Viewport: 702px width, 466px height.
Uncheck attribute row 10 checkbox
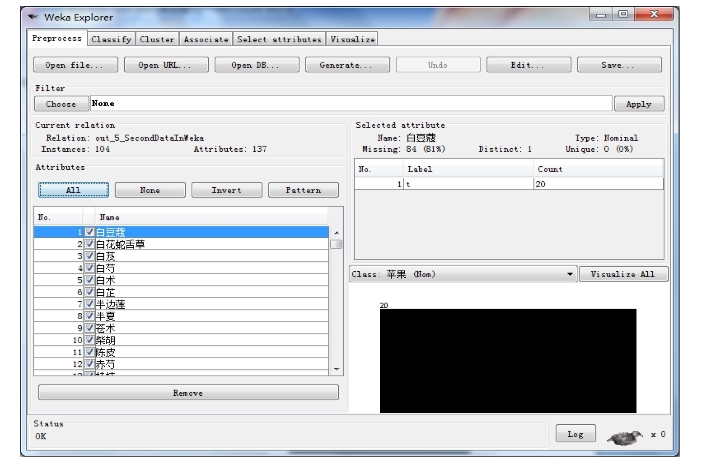coord(90,340)
